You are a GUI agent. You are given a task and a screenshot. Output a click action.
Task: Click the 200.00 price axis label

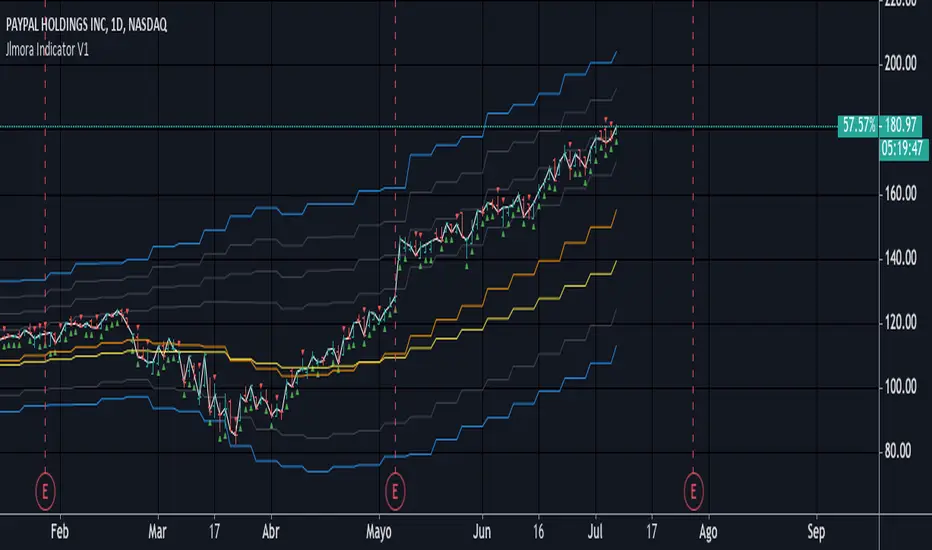[902, 64]
